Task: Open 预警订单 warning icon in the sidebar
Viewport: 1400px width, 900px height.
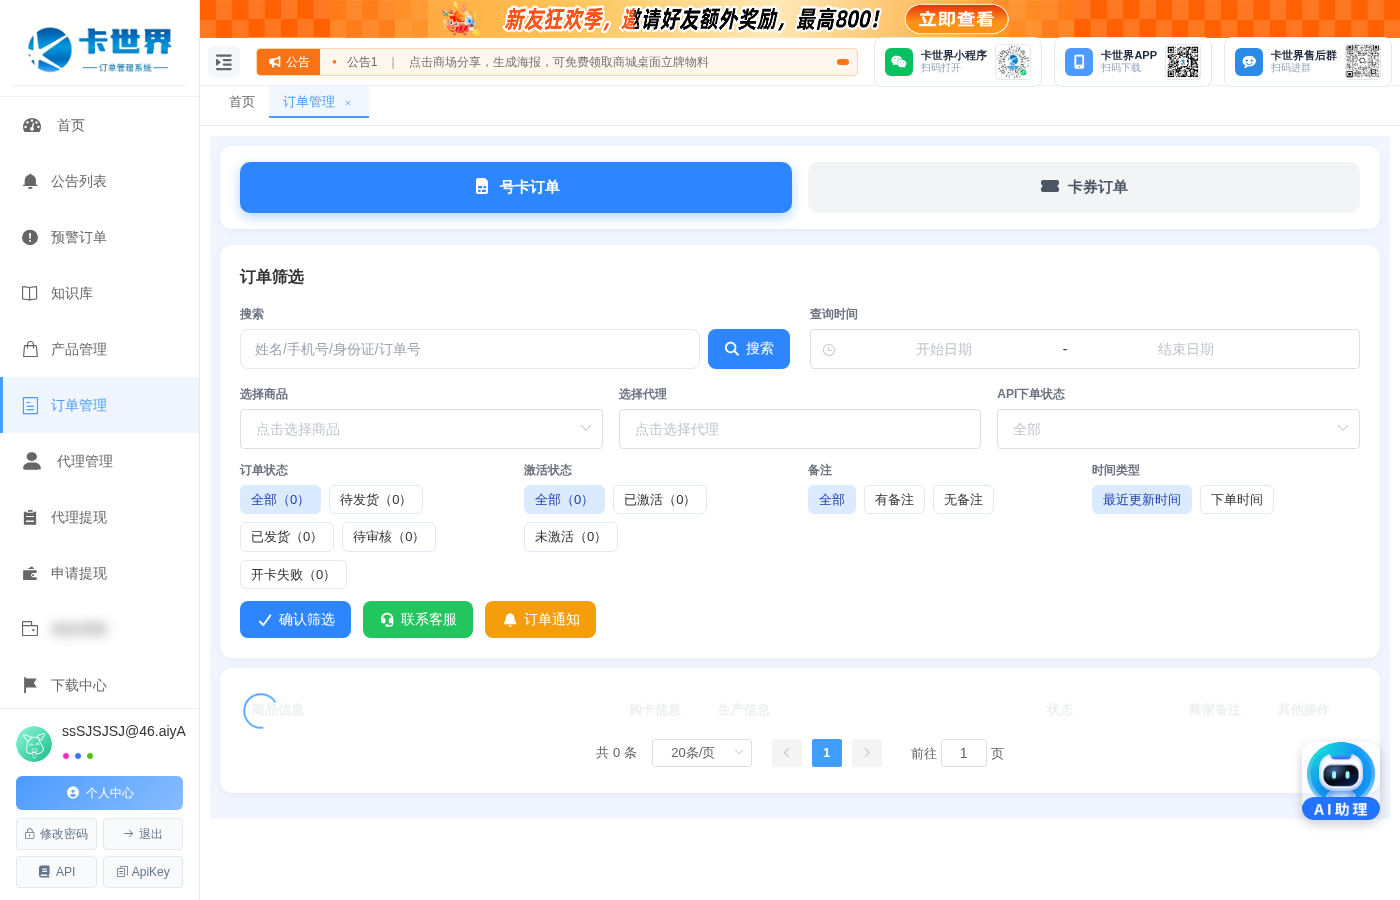Action: [30, 237]
